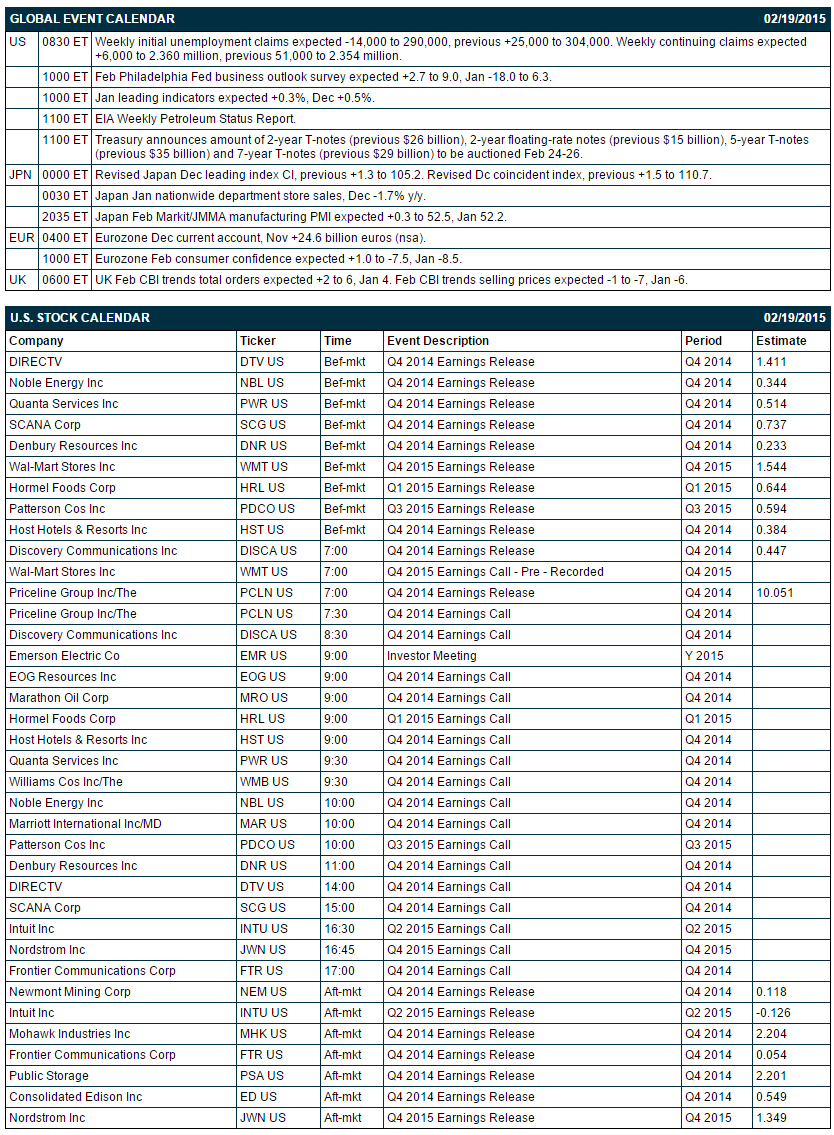Click Mohawk Industries Inc company name

tap(70, 1034)
